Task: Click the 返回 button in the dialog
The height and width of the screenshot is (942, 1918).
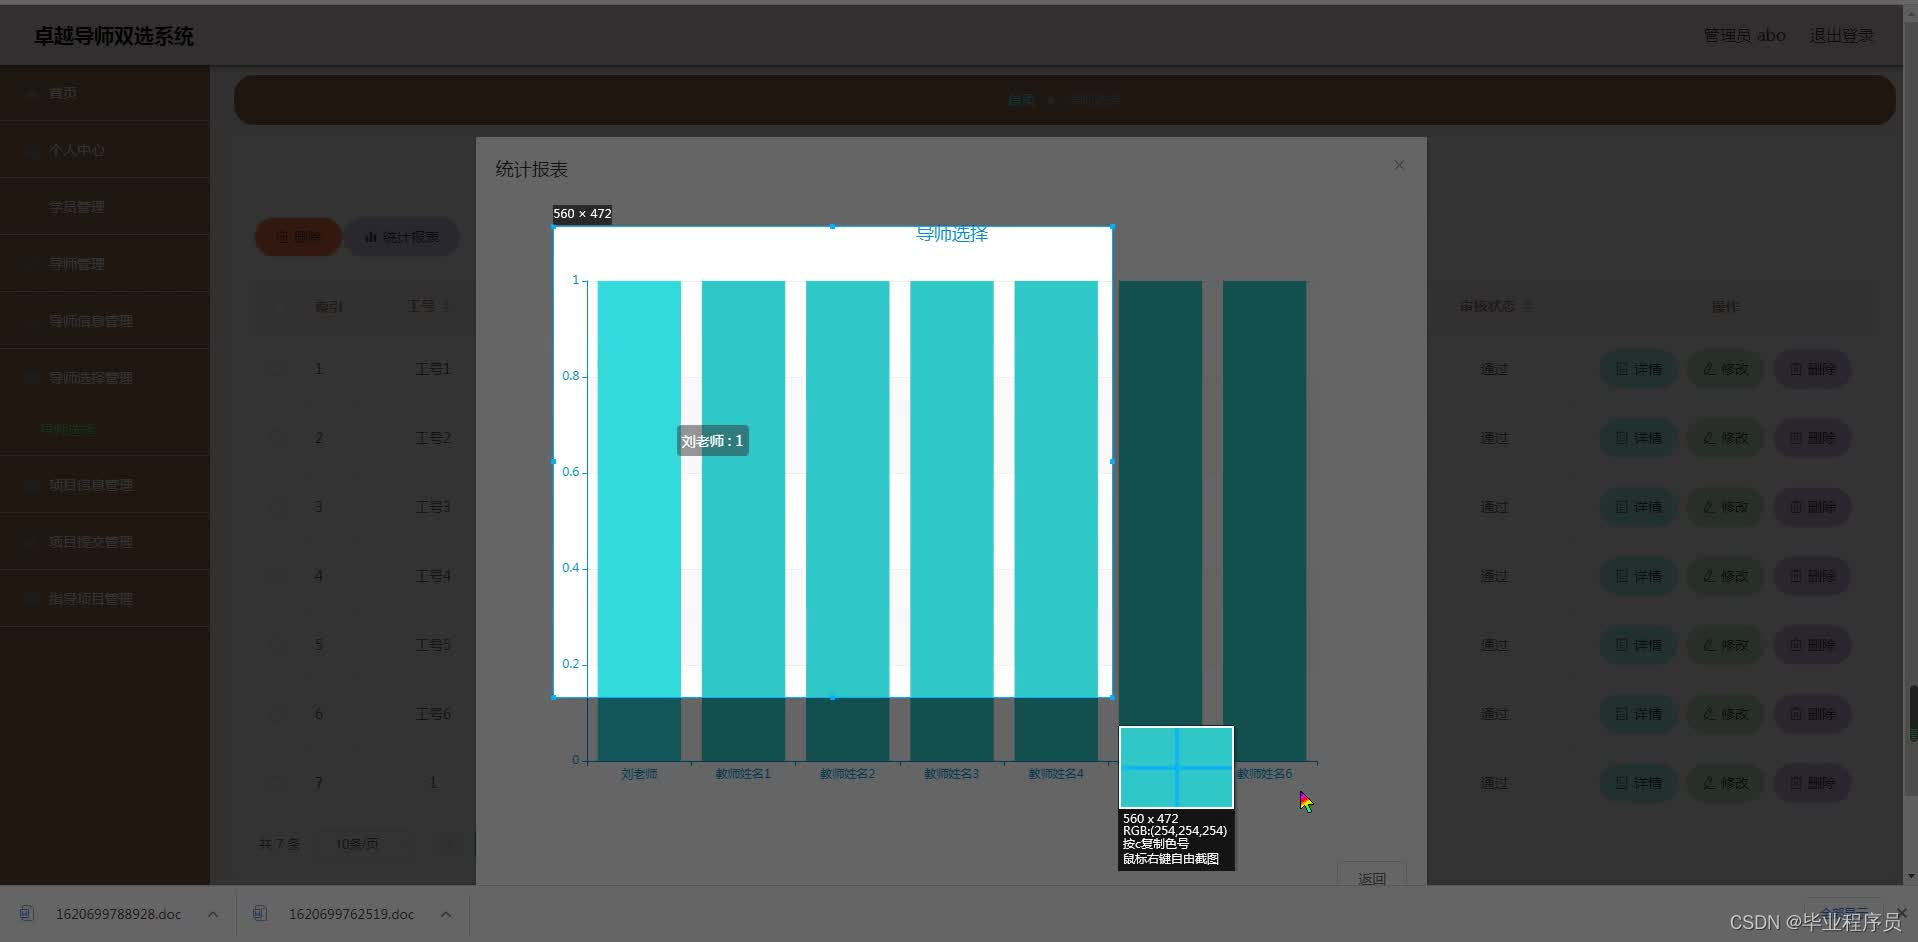Action: pyautogui.click(x=1372, y=874)
